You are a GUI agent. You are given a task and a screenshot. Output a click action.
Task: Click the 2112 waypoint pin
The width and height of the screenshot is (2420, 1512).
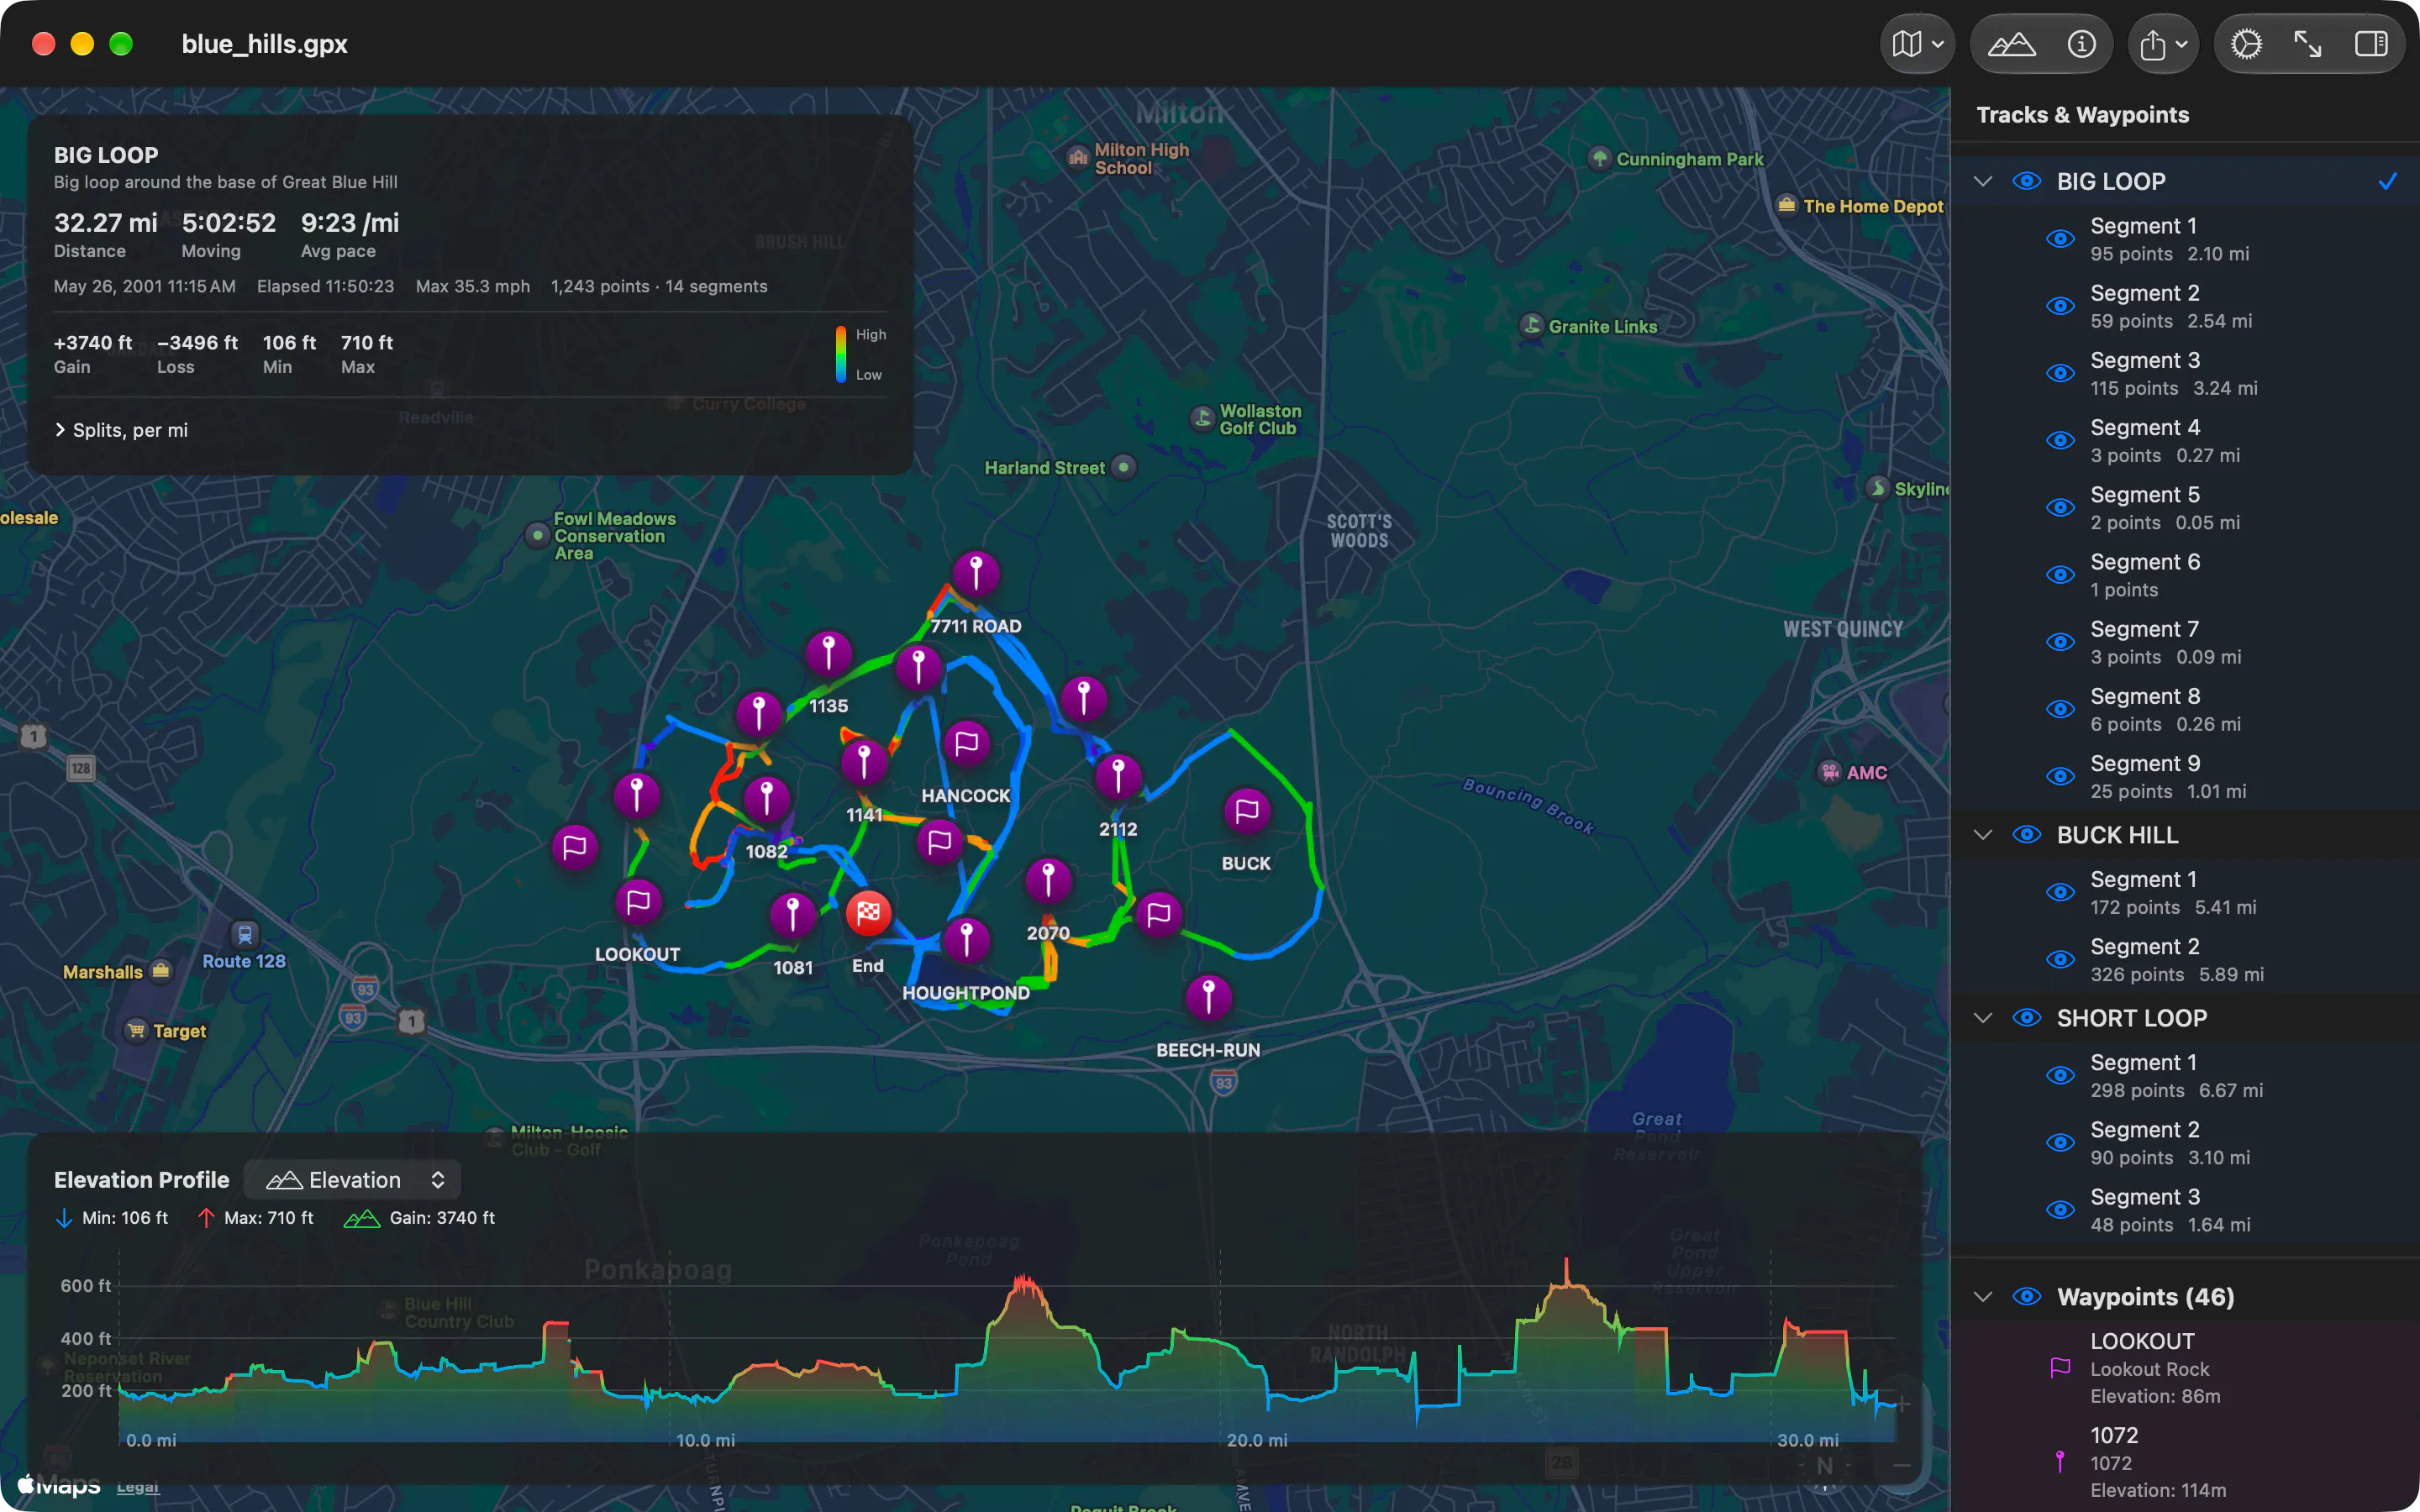(x=1118, y=776)
